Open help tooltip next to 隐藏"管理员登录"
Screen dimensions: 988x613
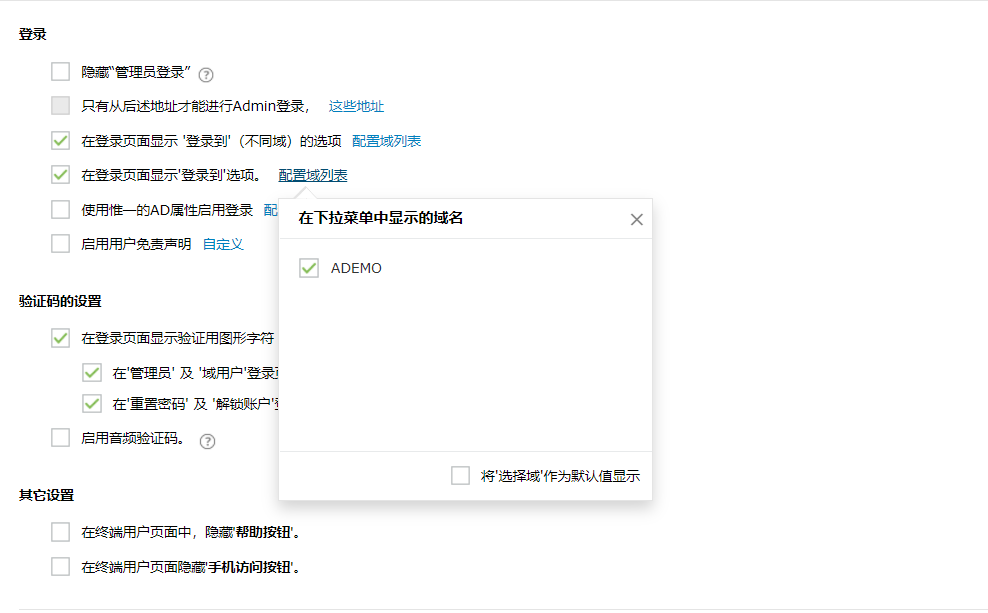click(x=206, y=72)
